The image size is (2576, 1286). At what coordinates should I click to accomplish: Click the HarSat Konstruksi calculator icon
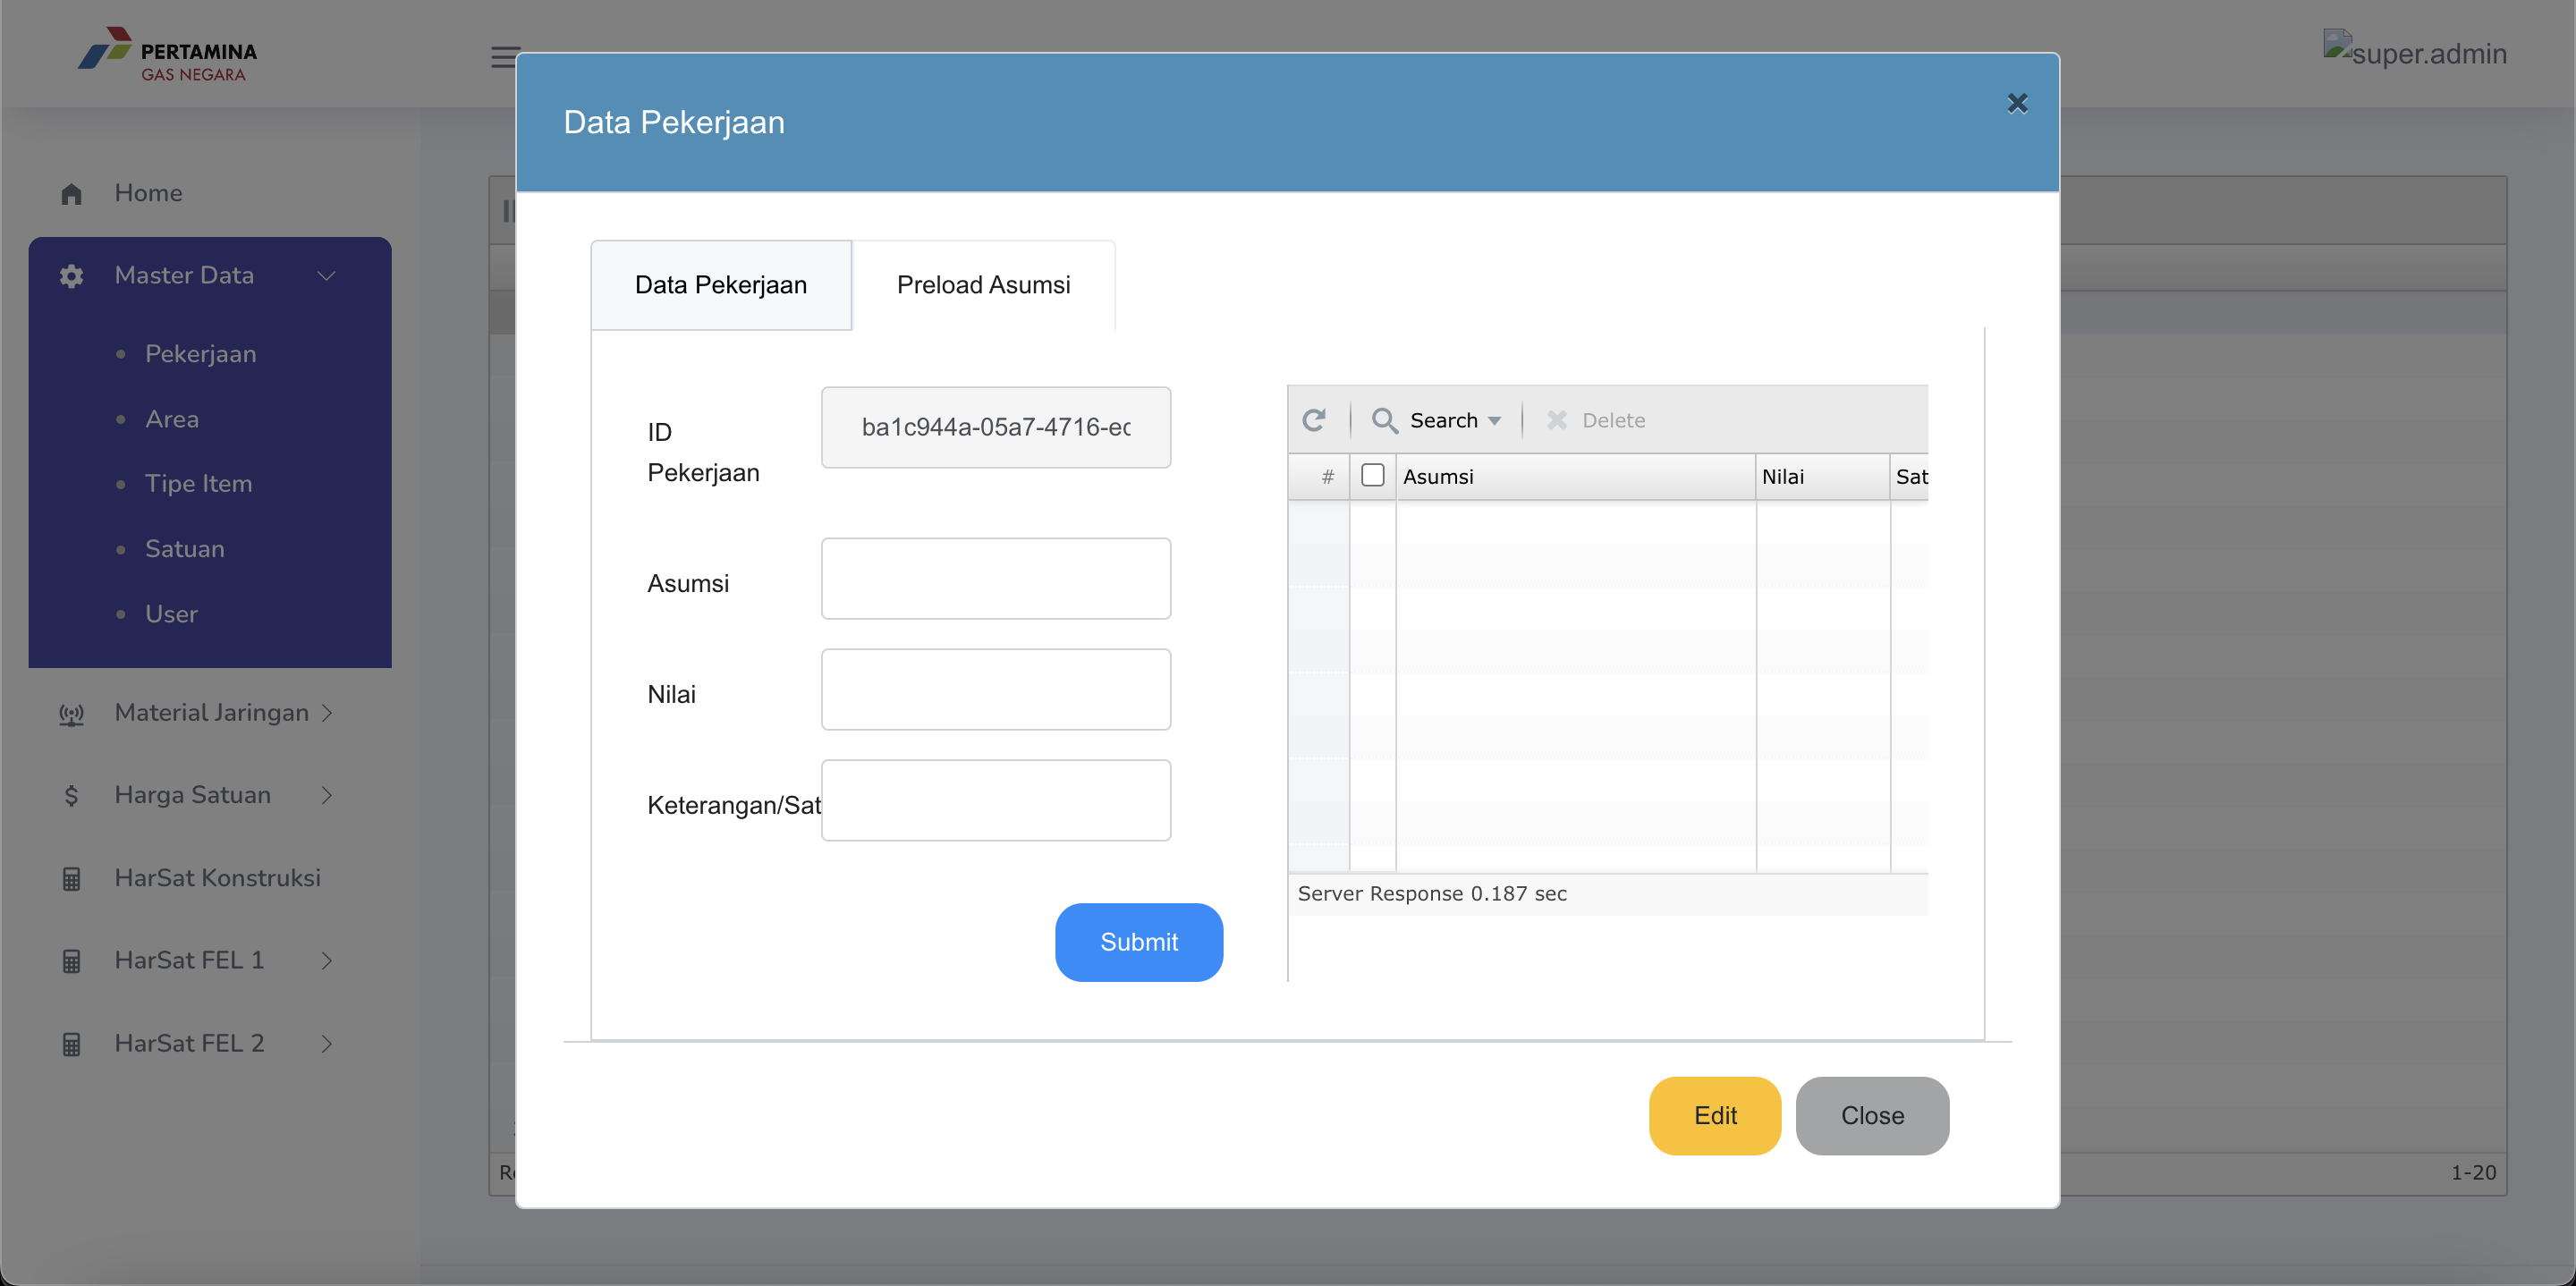(x=71, y=879)
